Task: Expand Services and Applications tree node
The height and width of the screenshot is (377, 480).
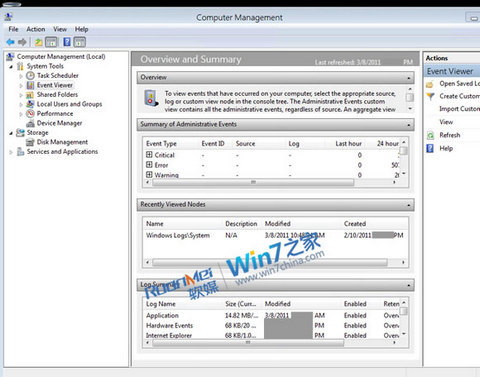Action: click(11, 152)
